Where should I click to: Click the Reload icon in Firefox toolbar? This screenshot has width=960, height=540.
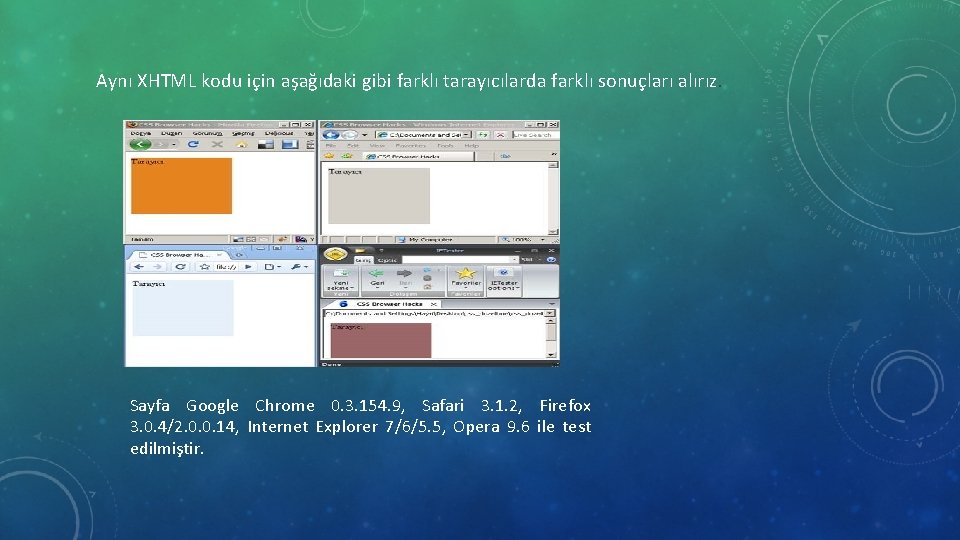193,144
